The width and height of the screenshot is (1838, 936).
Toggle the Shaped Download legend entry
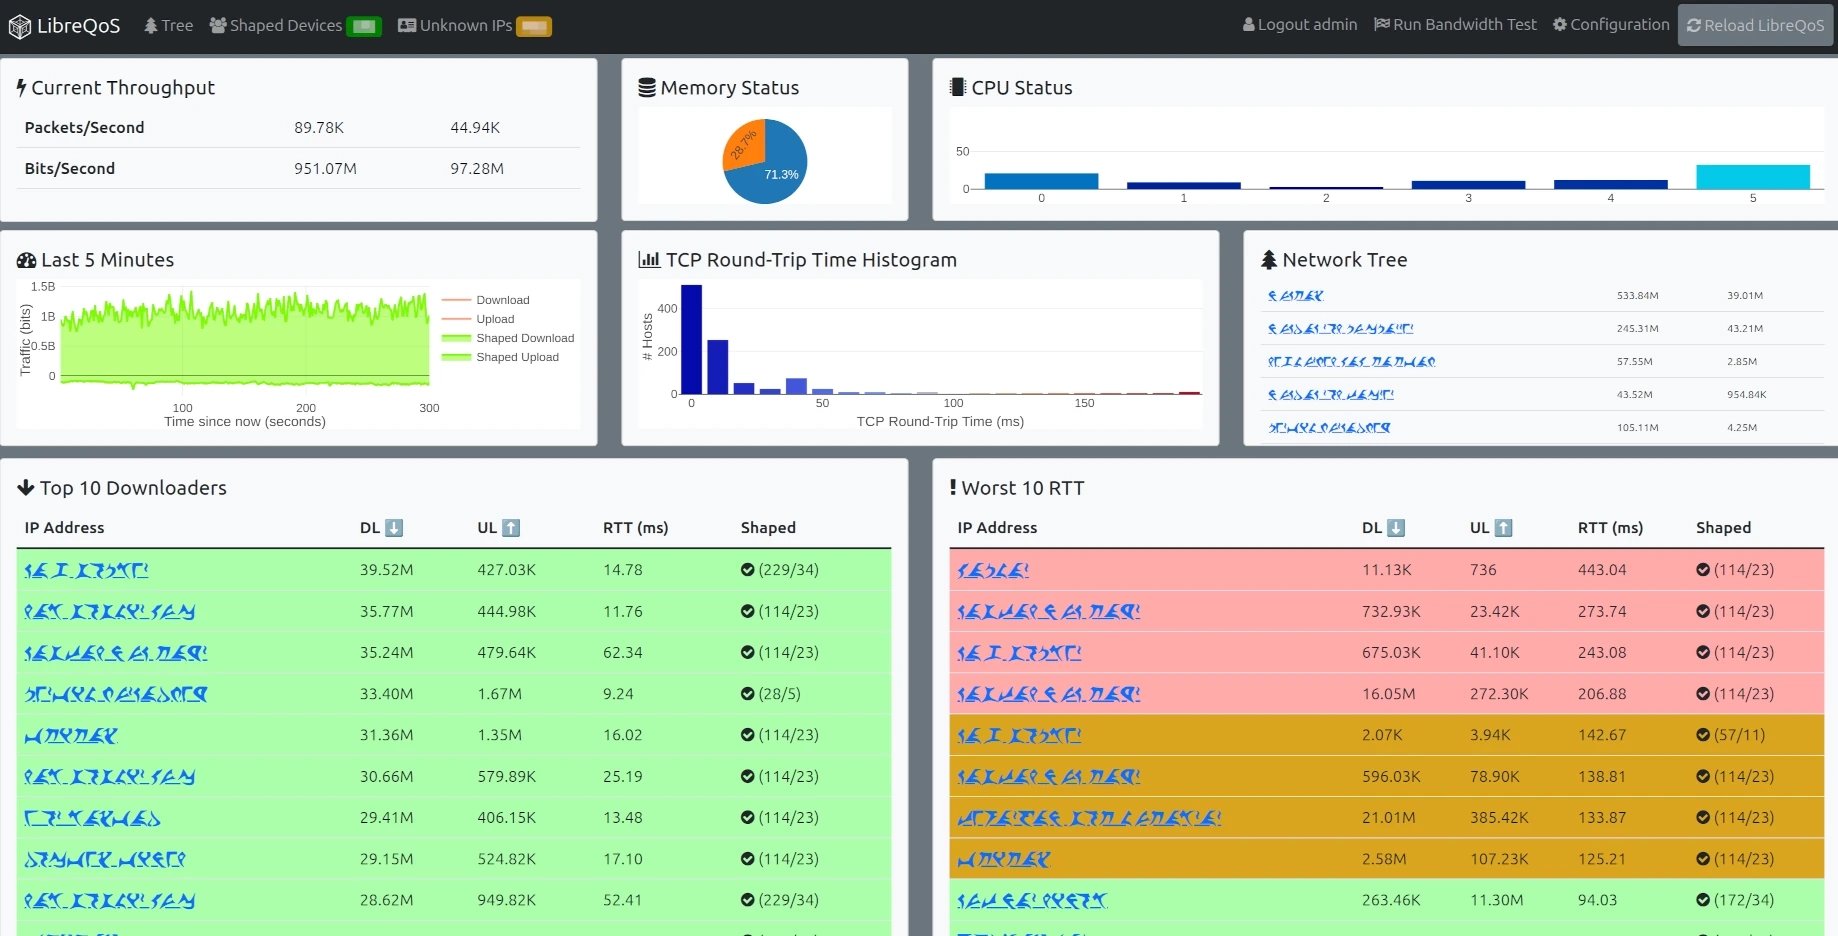[508, 338]
